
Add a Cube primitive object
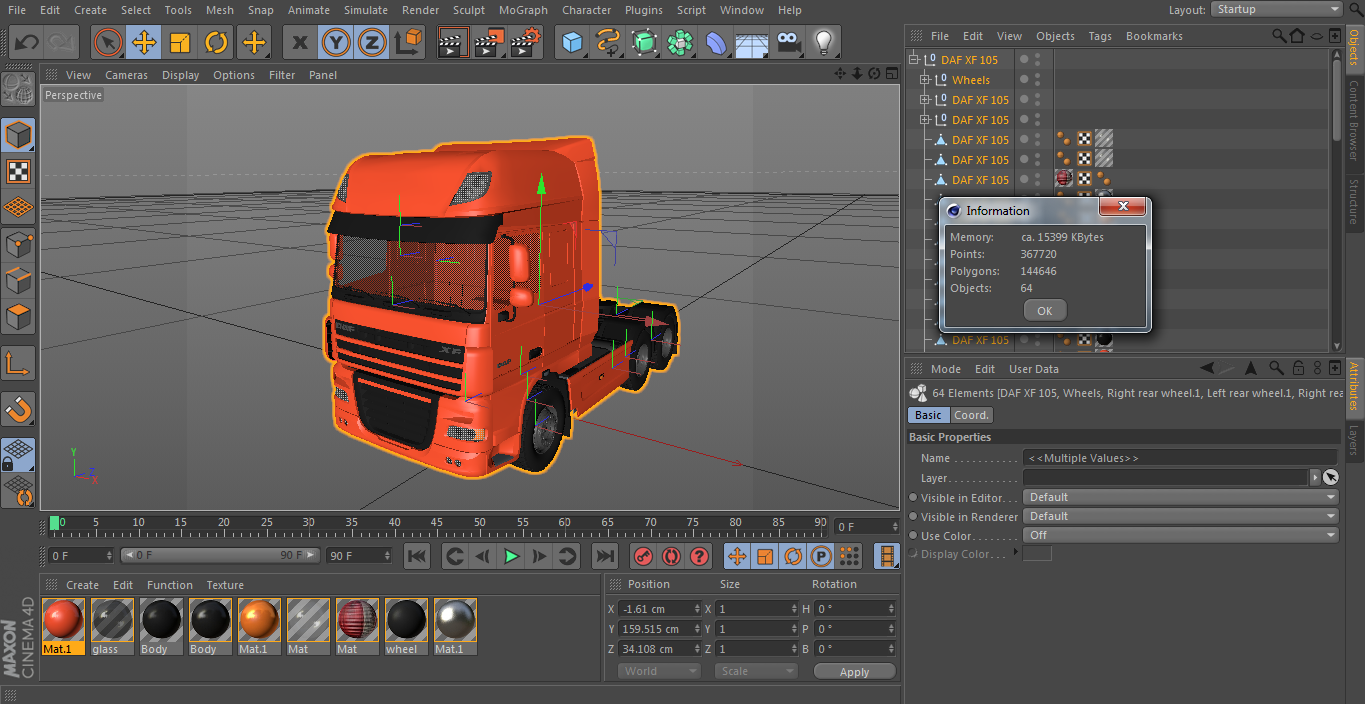coord(572,42)
